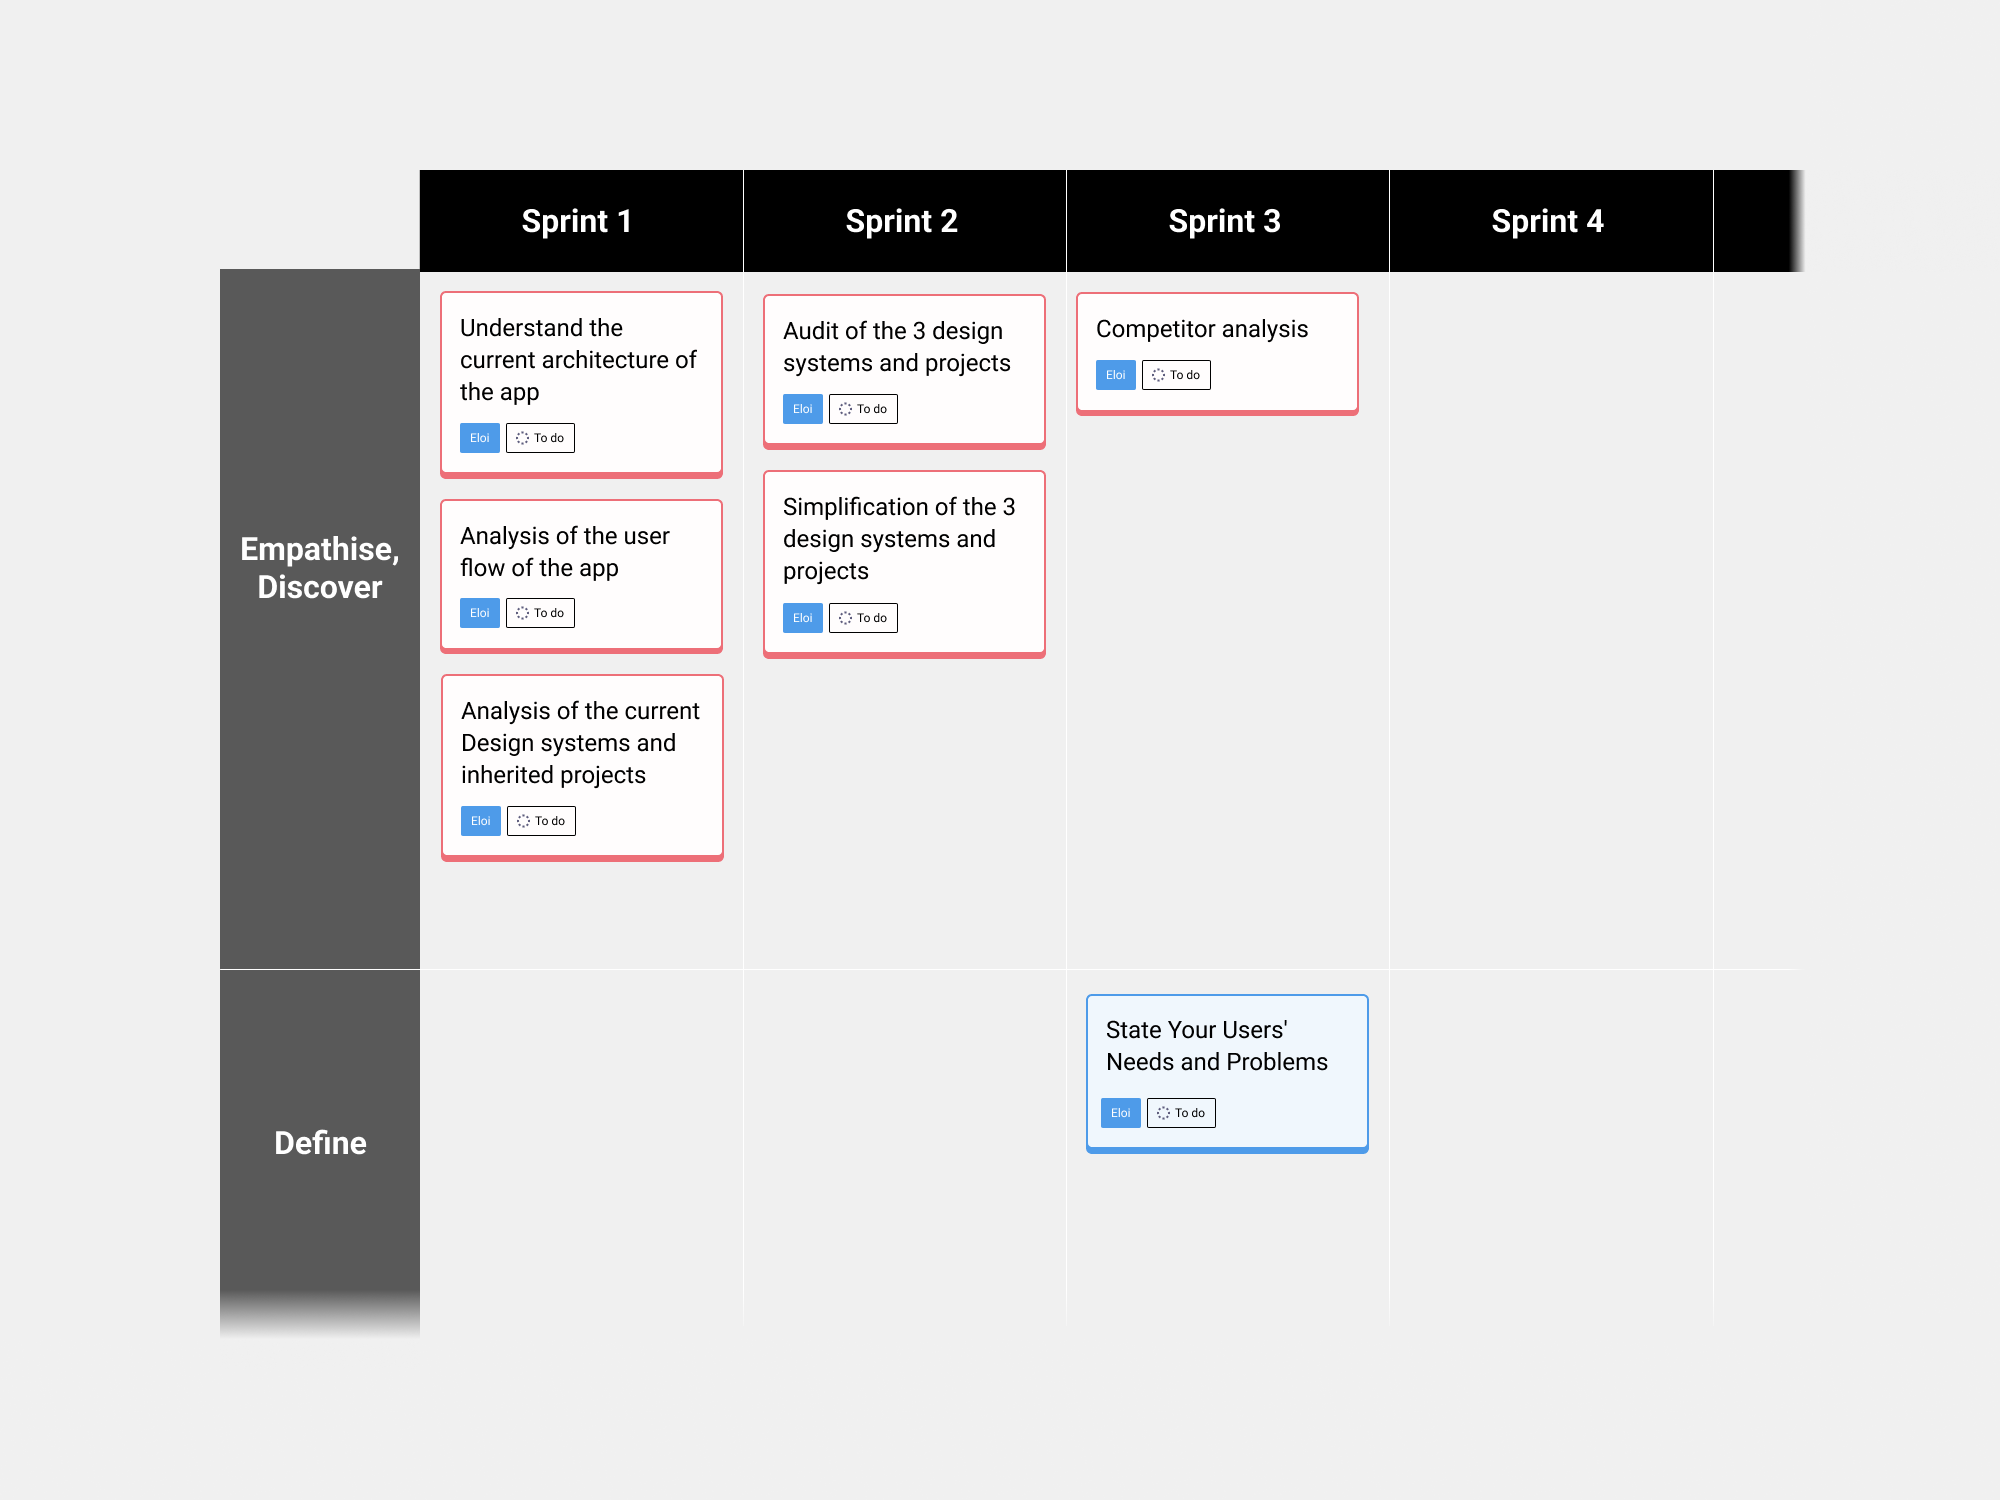Screen dimensions: 2000x1500
Task: Click Eloi tag on Understand current architecture card
Action: (x=479, y=438)
